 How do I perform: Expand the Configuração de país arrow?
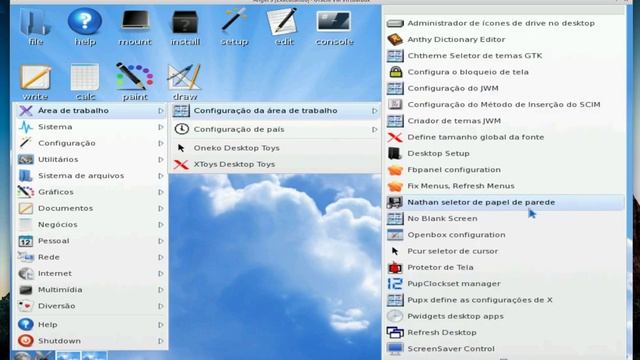tap(374, 129)
